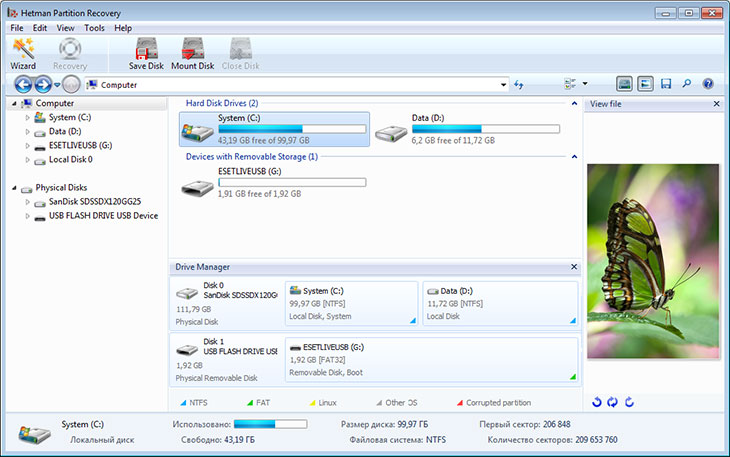Click the back navigation arrow button
The image size is (730, 457).
(23, 85)
